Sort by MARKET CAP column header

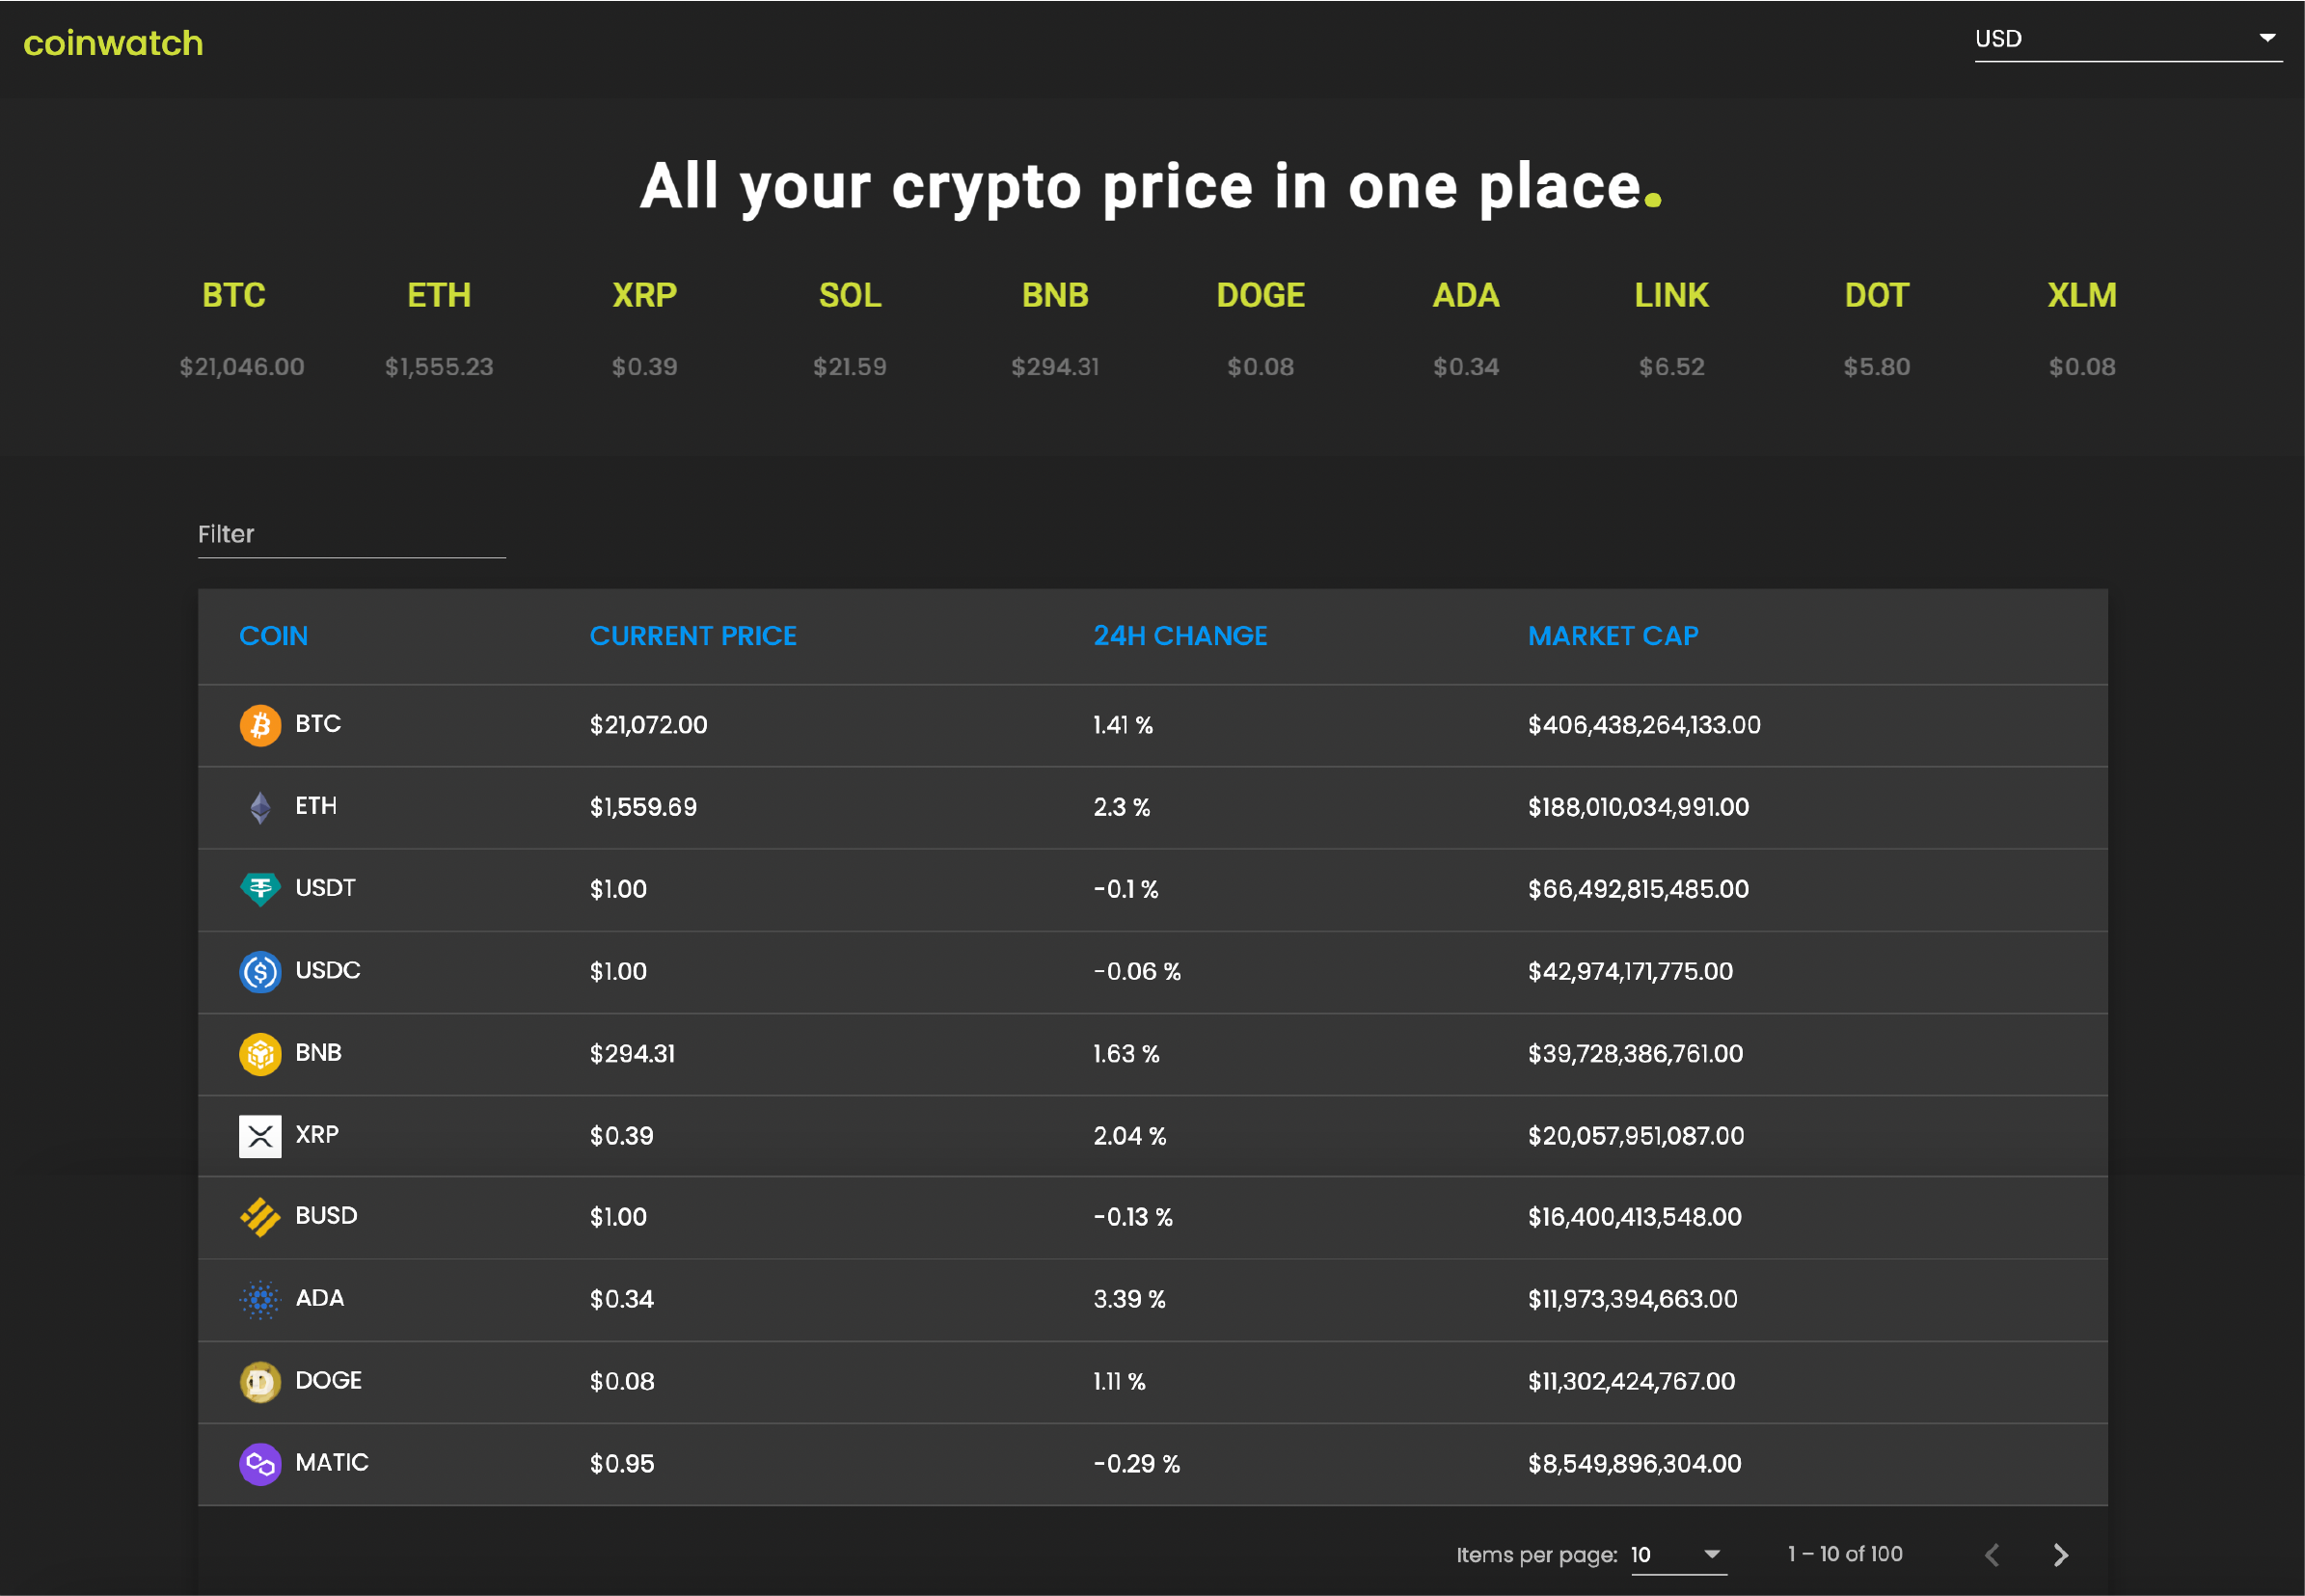[x=1613, y=636]
